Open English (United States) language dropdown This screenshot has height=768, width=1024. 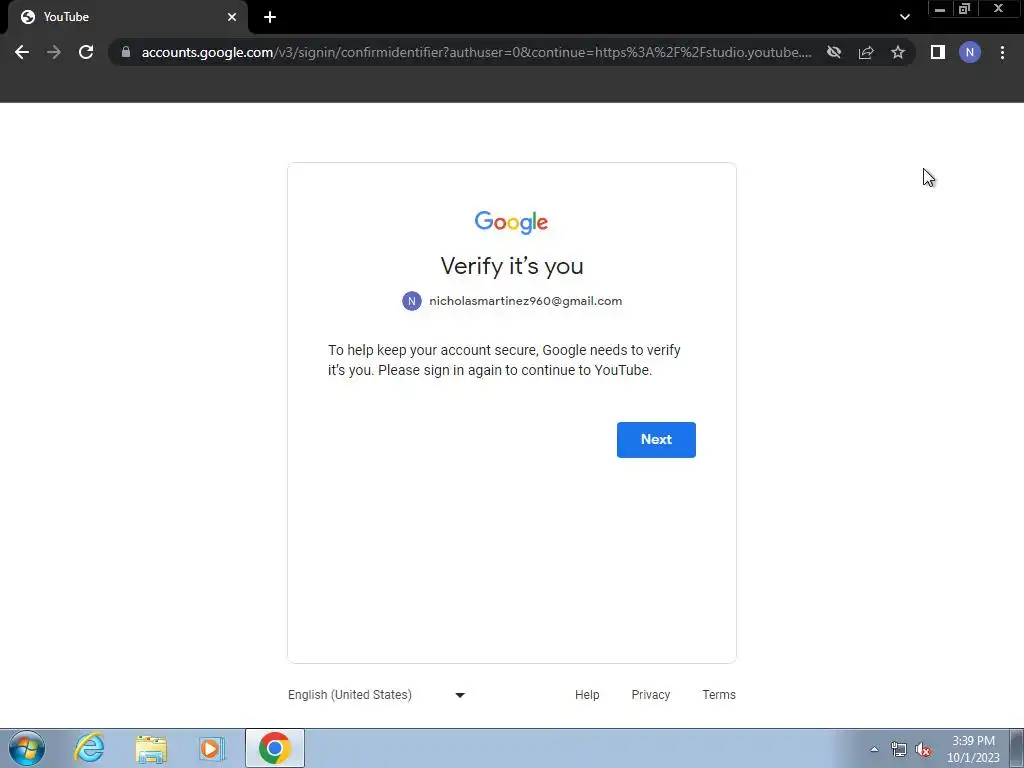pyautogui.click(x=377, y=695)
